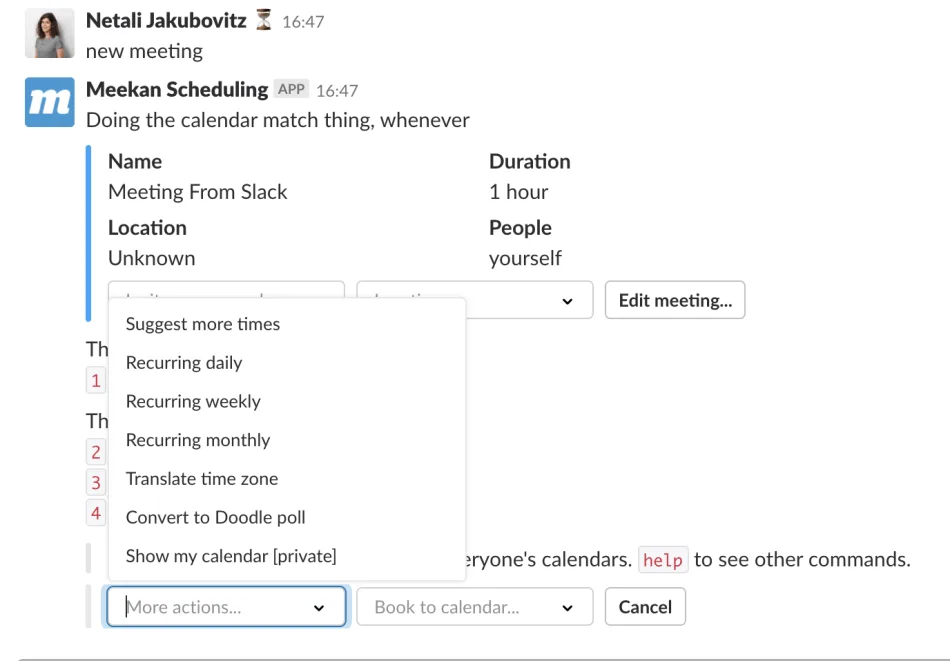Image resolution: width=950 pixels, height=661 pixels.
Task: Choose Show my calendar [private]
Action: coord(231,556)
